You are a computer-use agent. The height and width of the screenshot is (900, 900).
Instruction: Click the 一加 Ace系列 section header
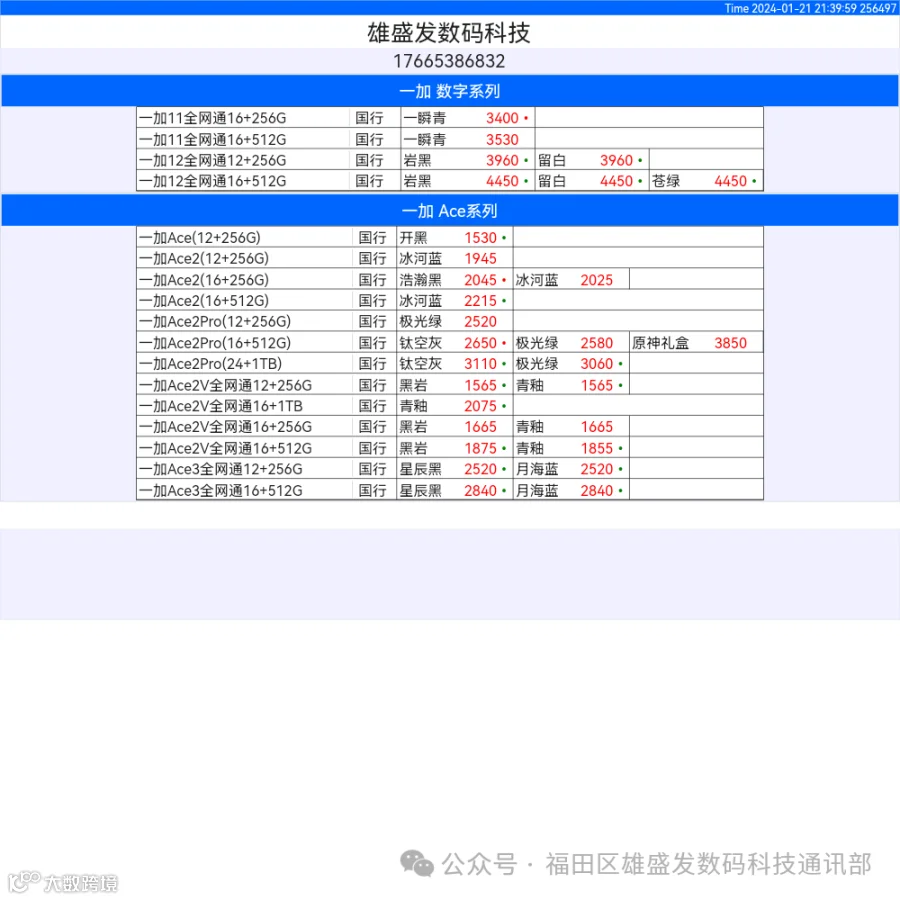[449, 211]
